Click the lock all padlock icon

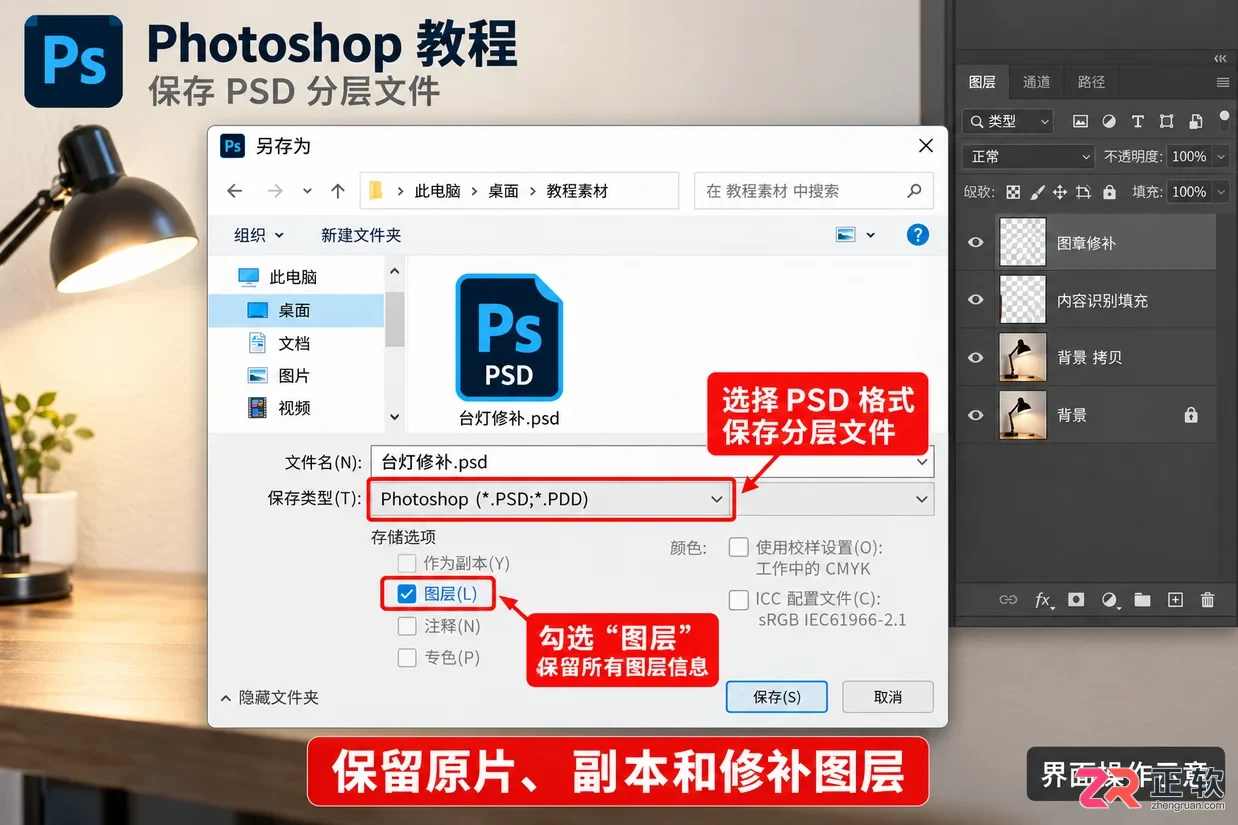tap(1109, 191)
